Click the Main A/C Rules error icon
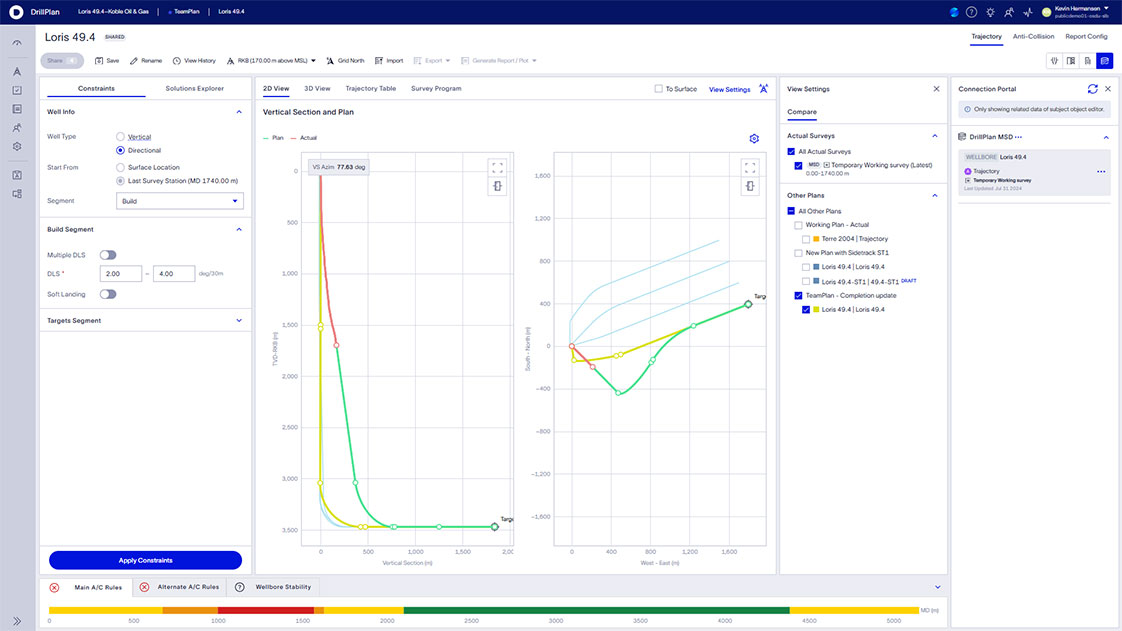Screen dimensions: 1122x631 tap(54, 587)
